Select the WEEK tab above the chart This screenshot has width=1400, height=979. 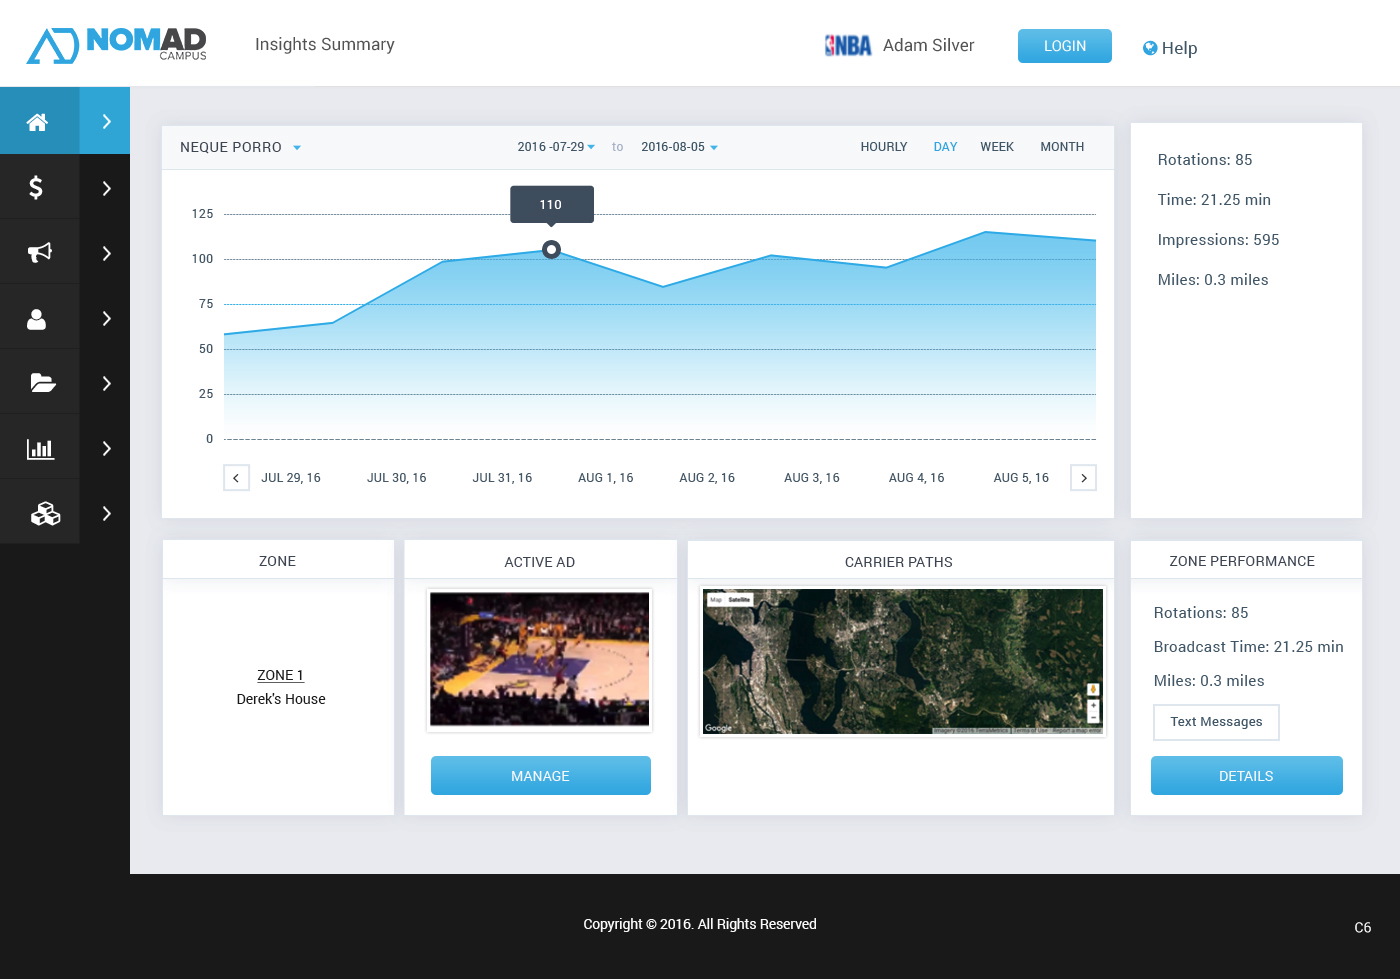tap(997, 147)
